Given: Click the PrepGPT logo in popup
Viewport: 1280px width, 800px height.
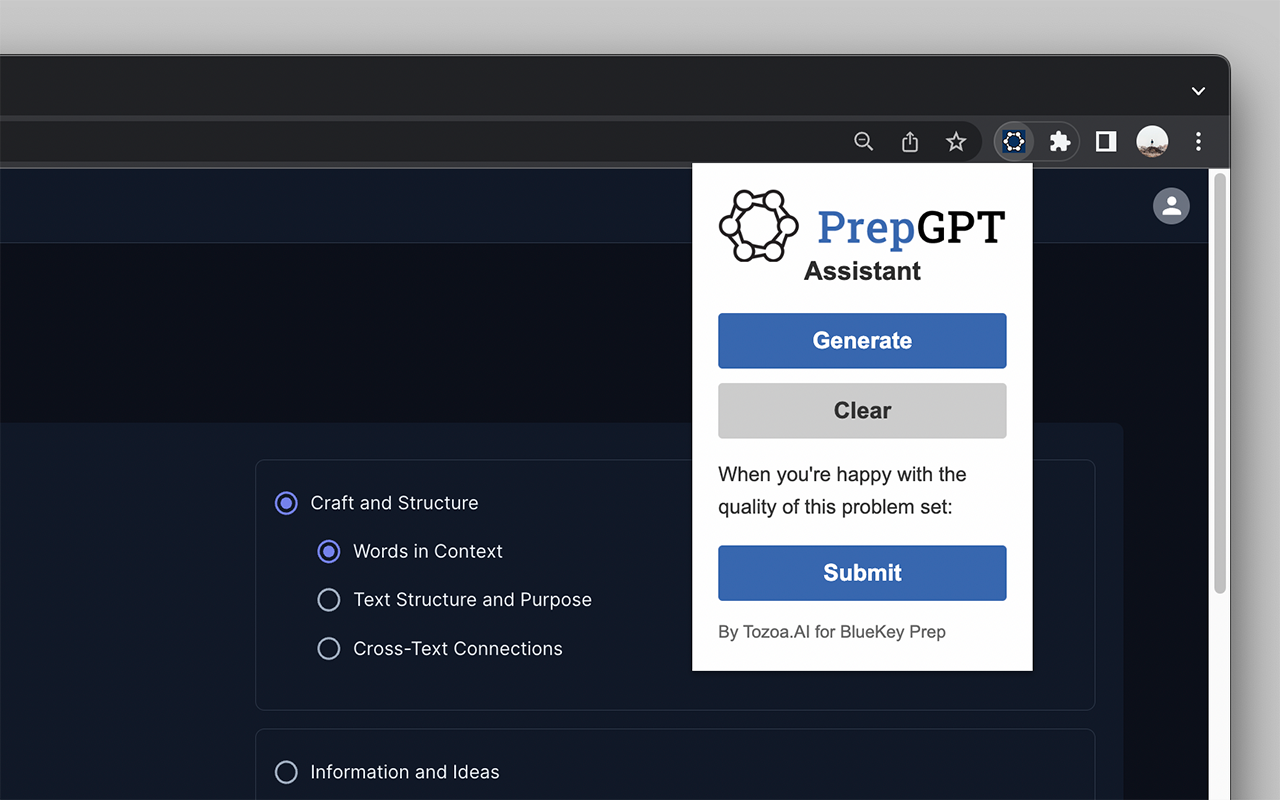Looking at the screenshot, I should coord(759,227).
